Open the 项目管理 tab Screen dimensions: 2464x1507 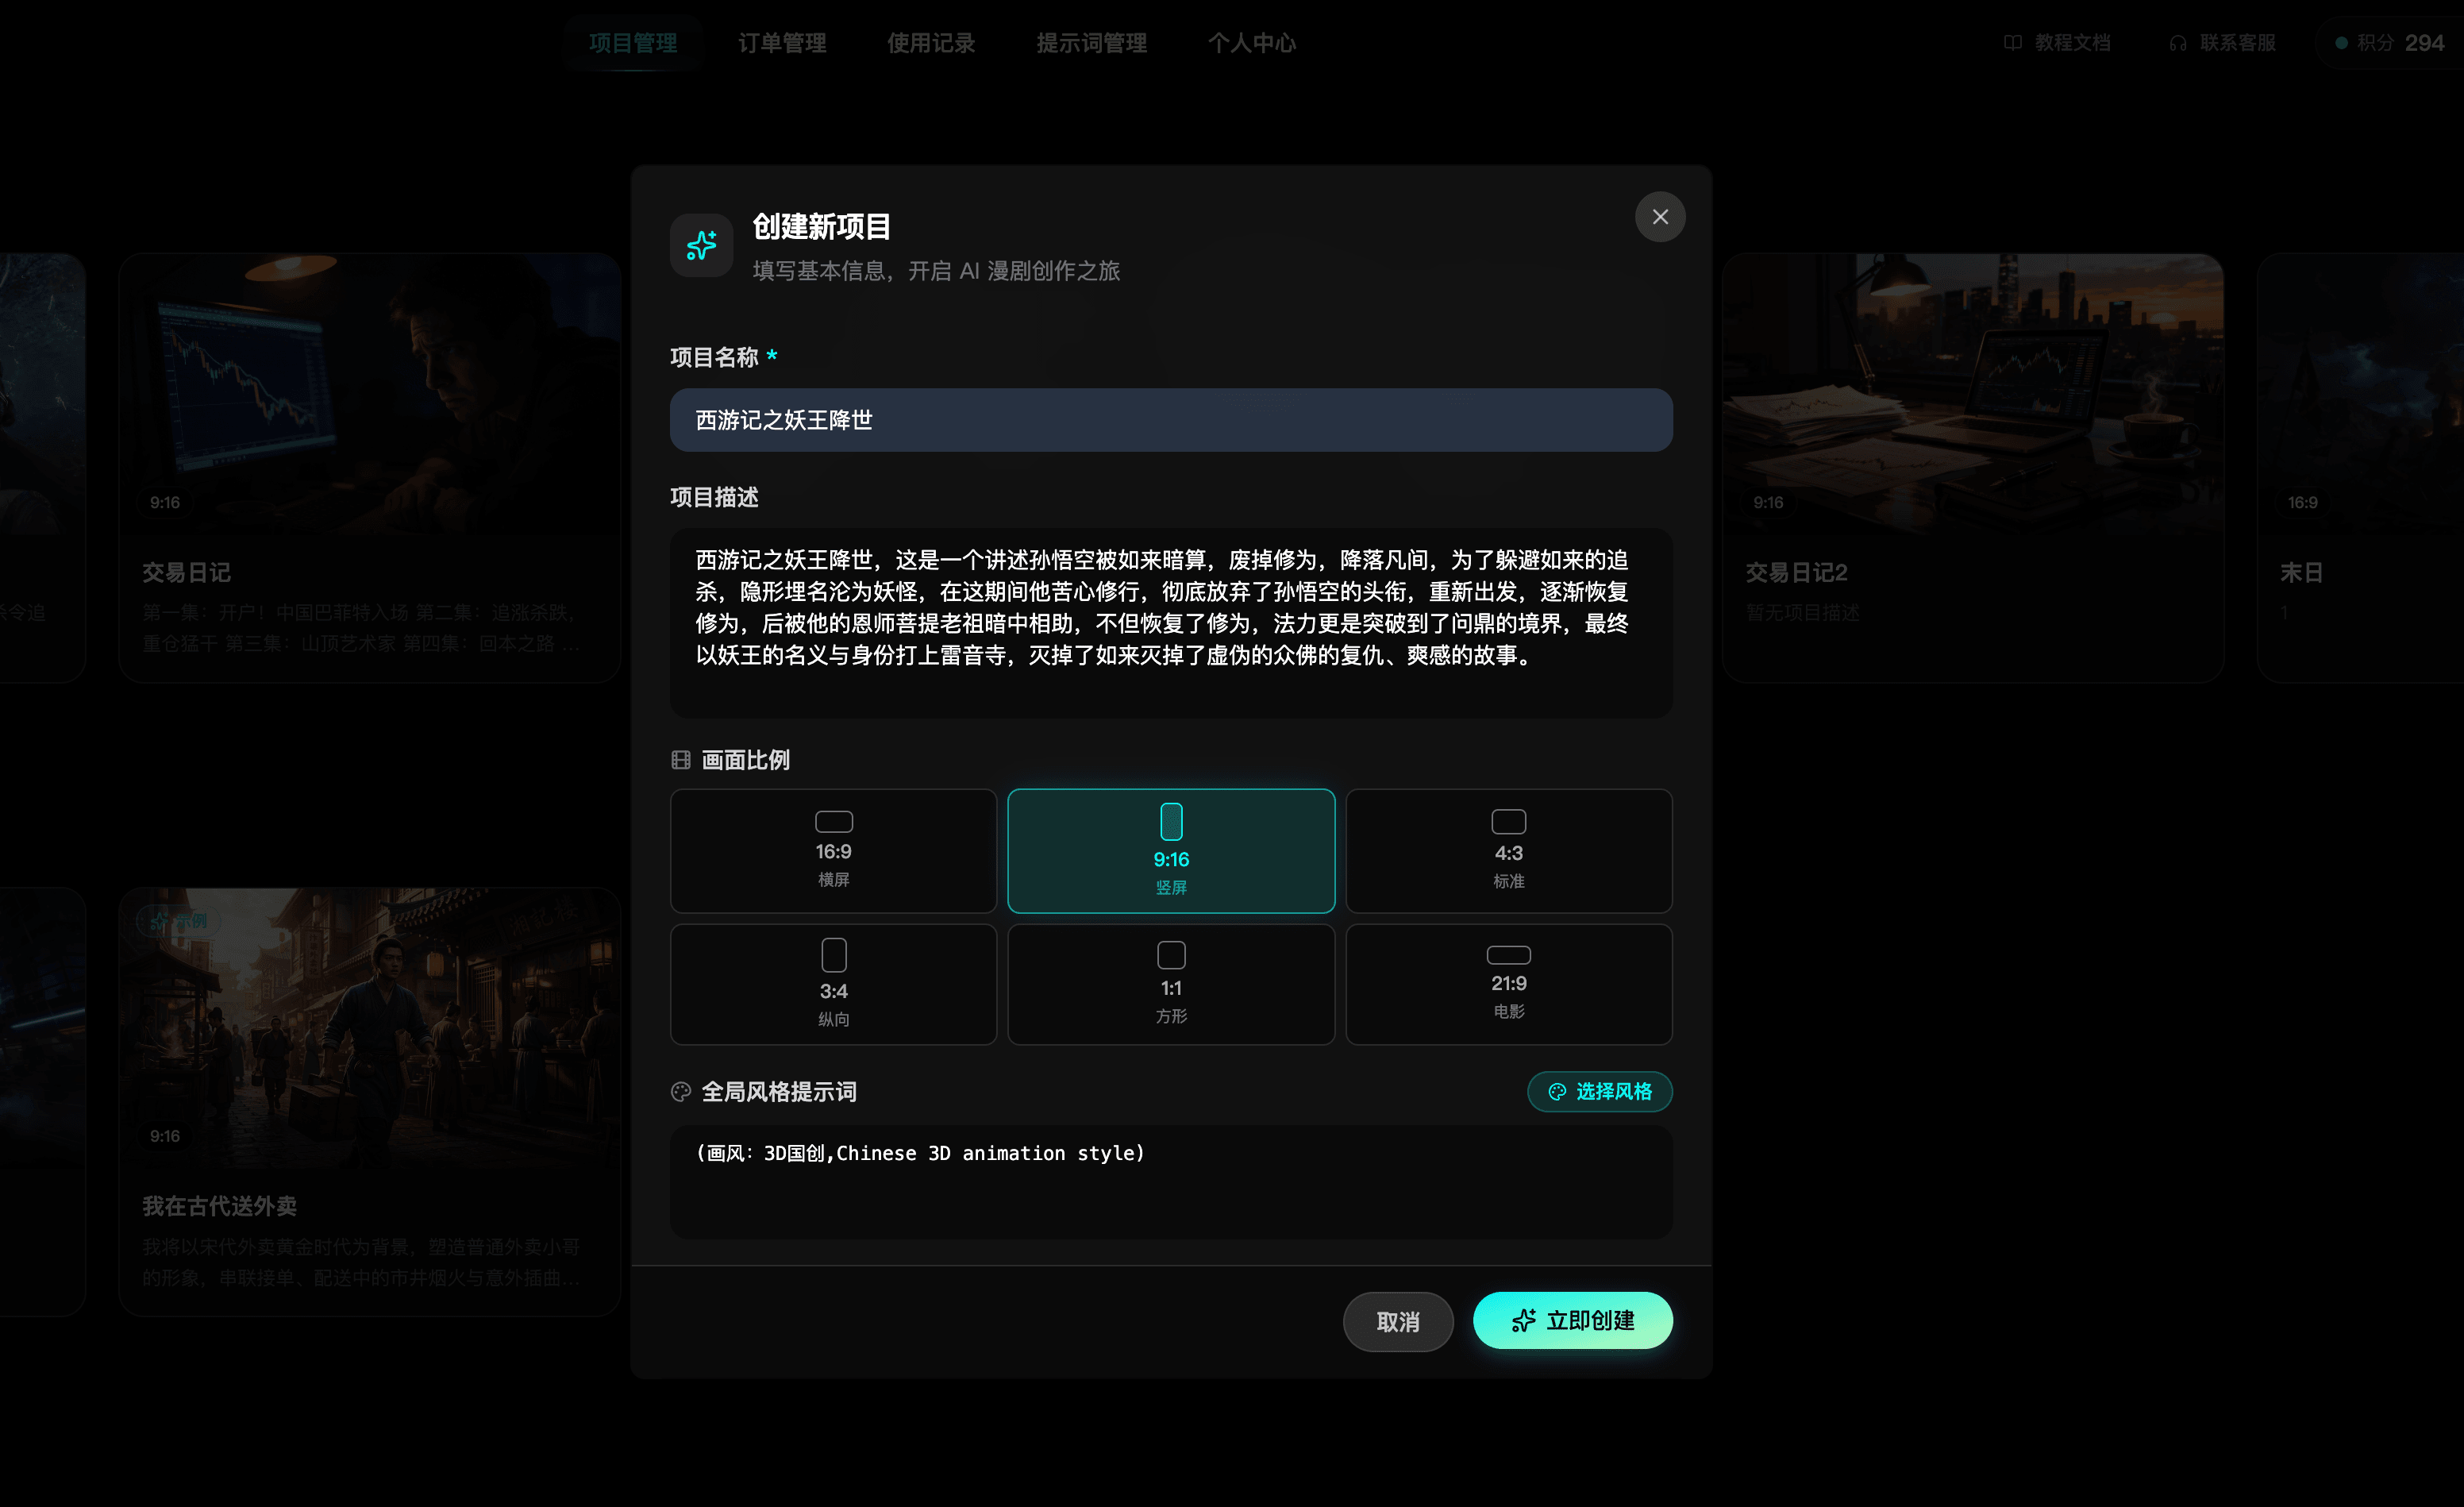pos(633,43)
